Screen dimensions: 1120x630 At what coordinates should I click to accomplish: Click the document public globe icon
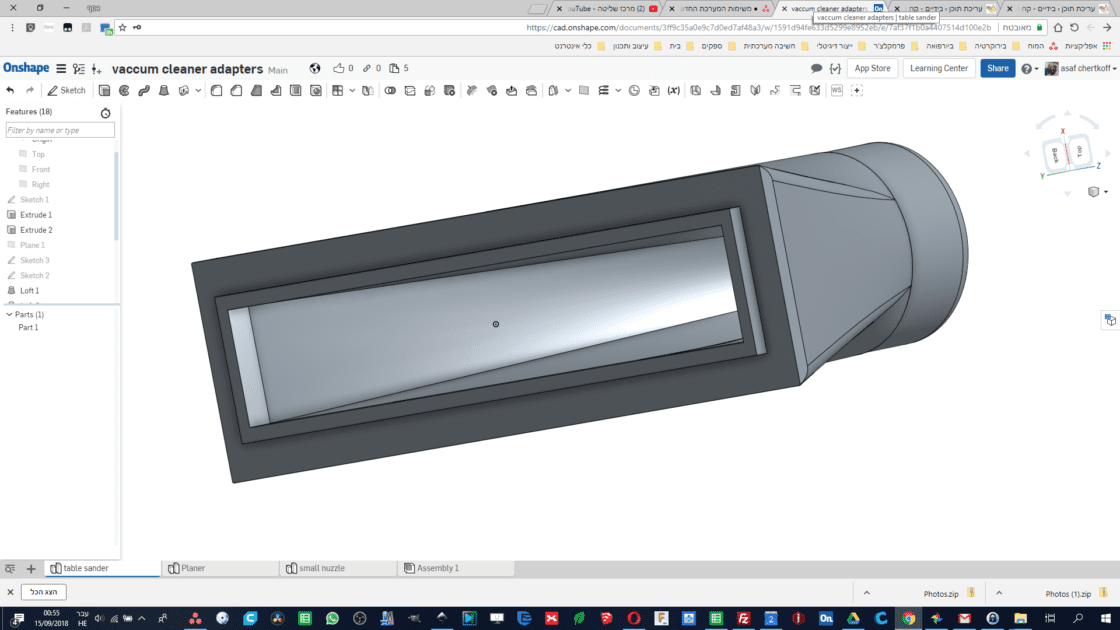coord(315,69)
